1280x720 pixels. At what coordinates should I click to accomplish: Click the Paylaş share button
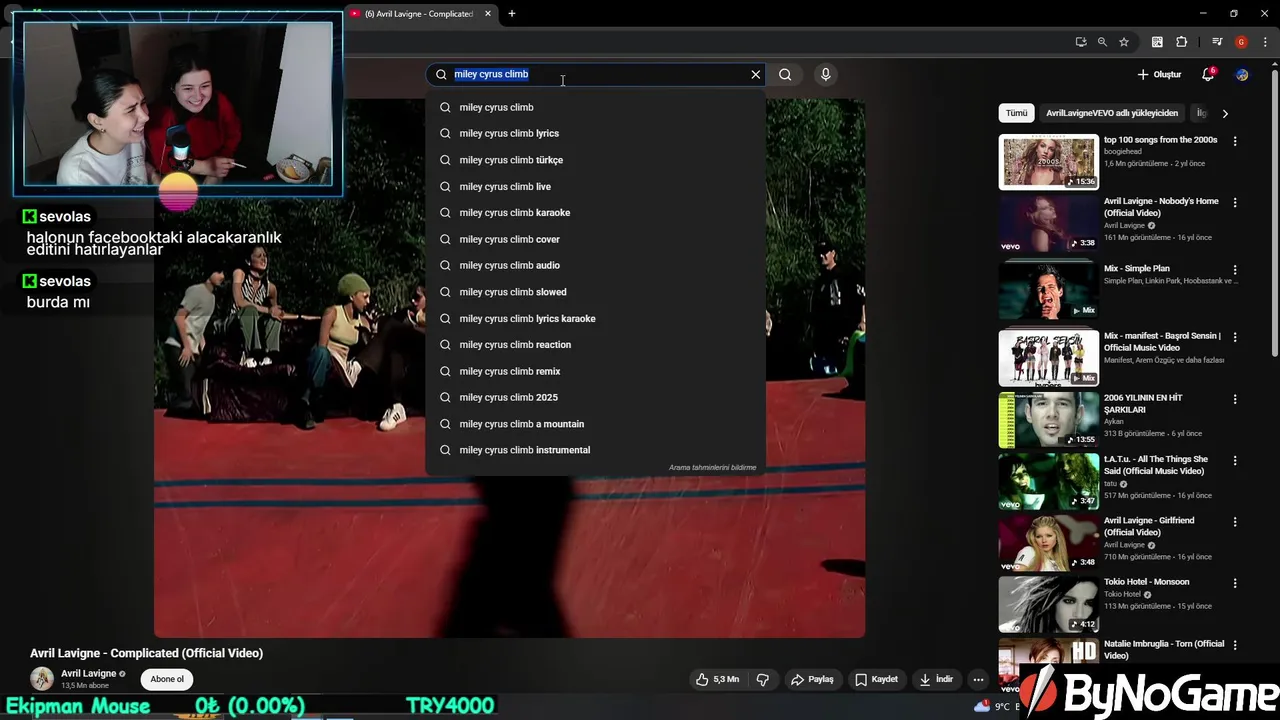coord(812,679)
